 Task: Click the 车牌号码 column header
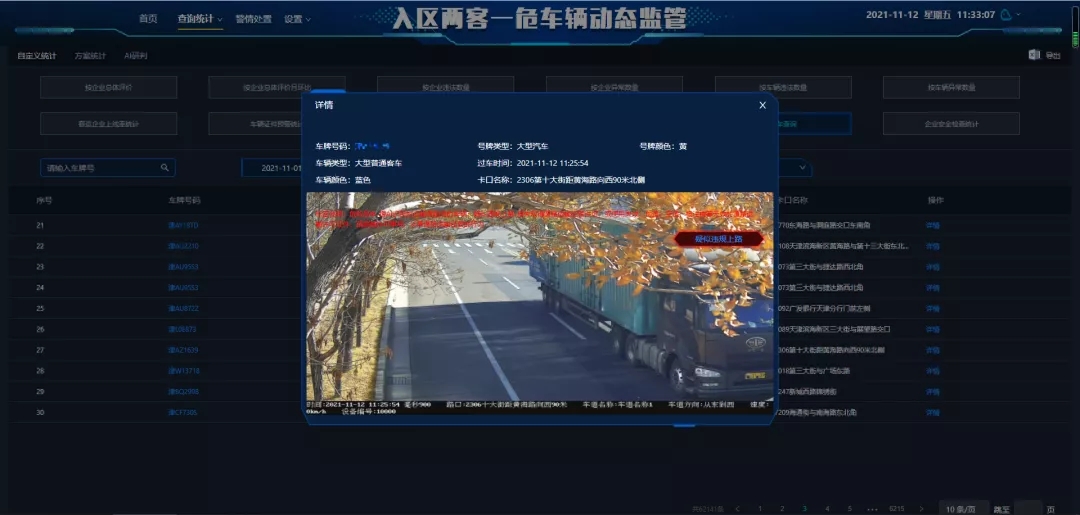click(184, 200)
